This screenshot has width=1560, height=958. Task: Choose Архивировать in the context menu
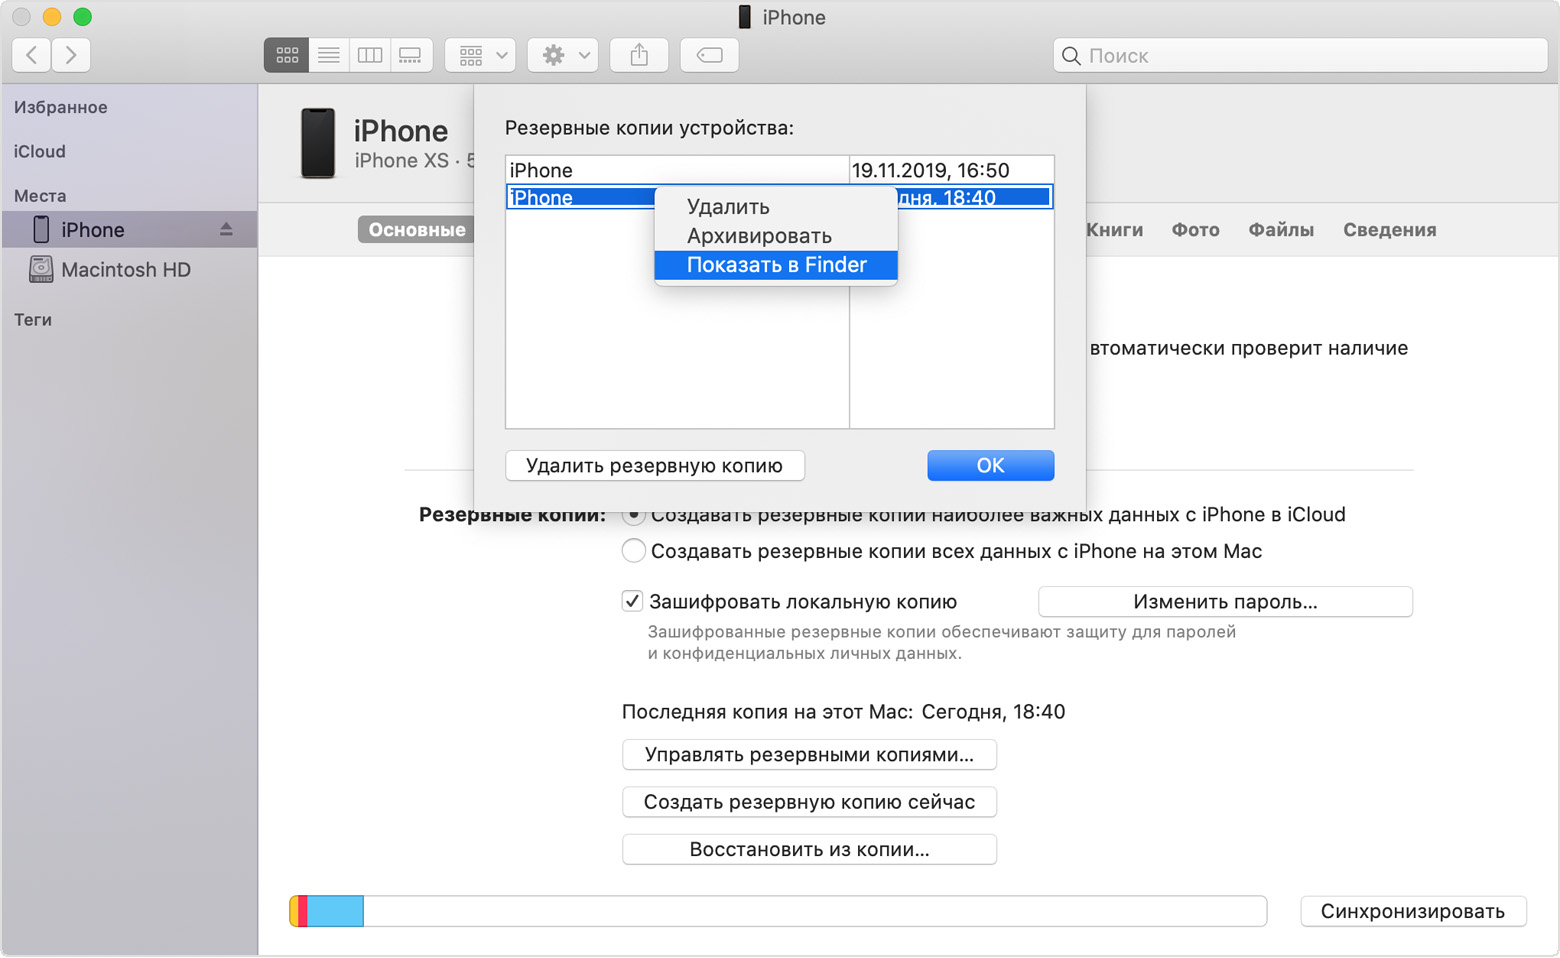(776, 236)
